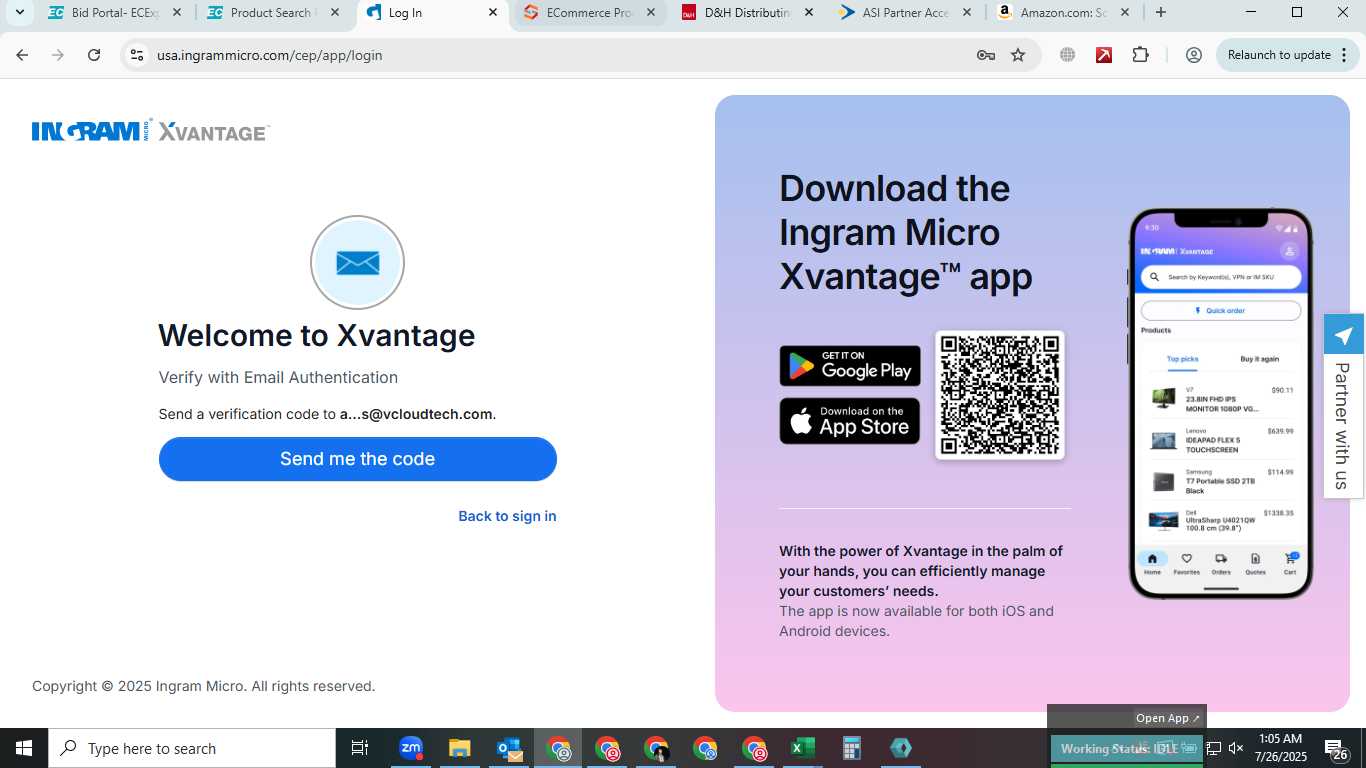The image size is (1366, 768).
Task: Close the Log In tab
Action: click(493, 13)
